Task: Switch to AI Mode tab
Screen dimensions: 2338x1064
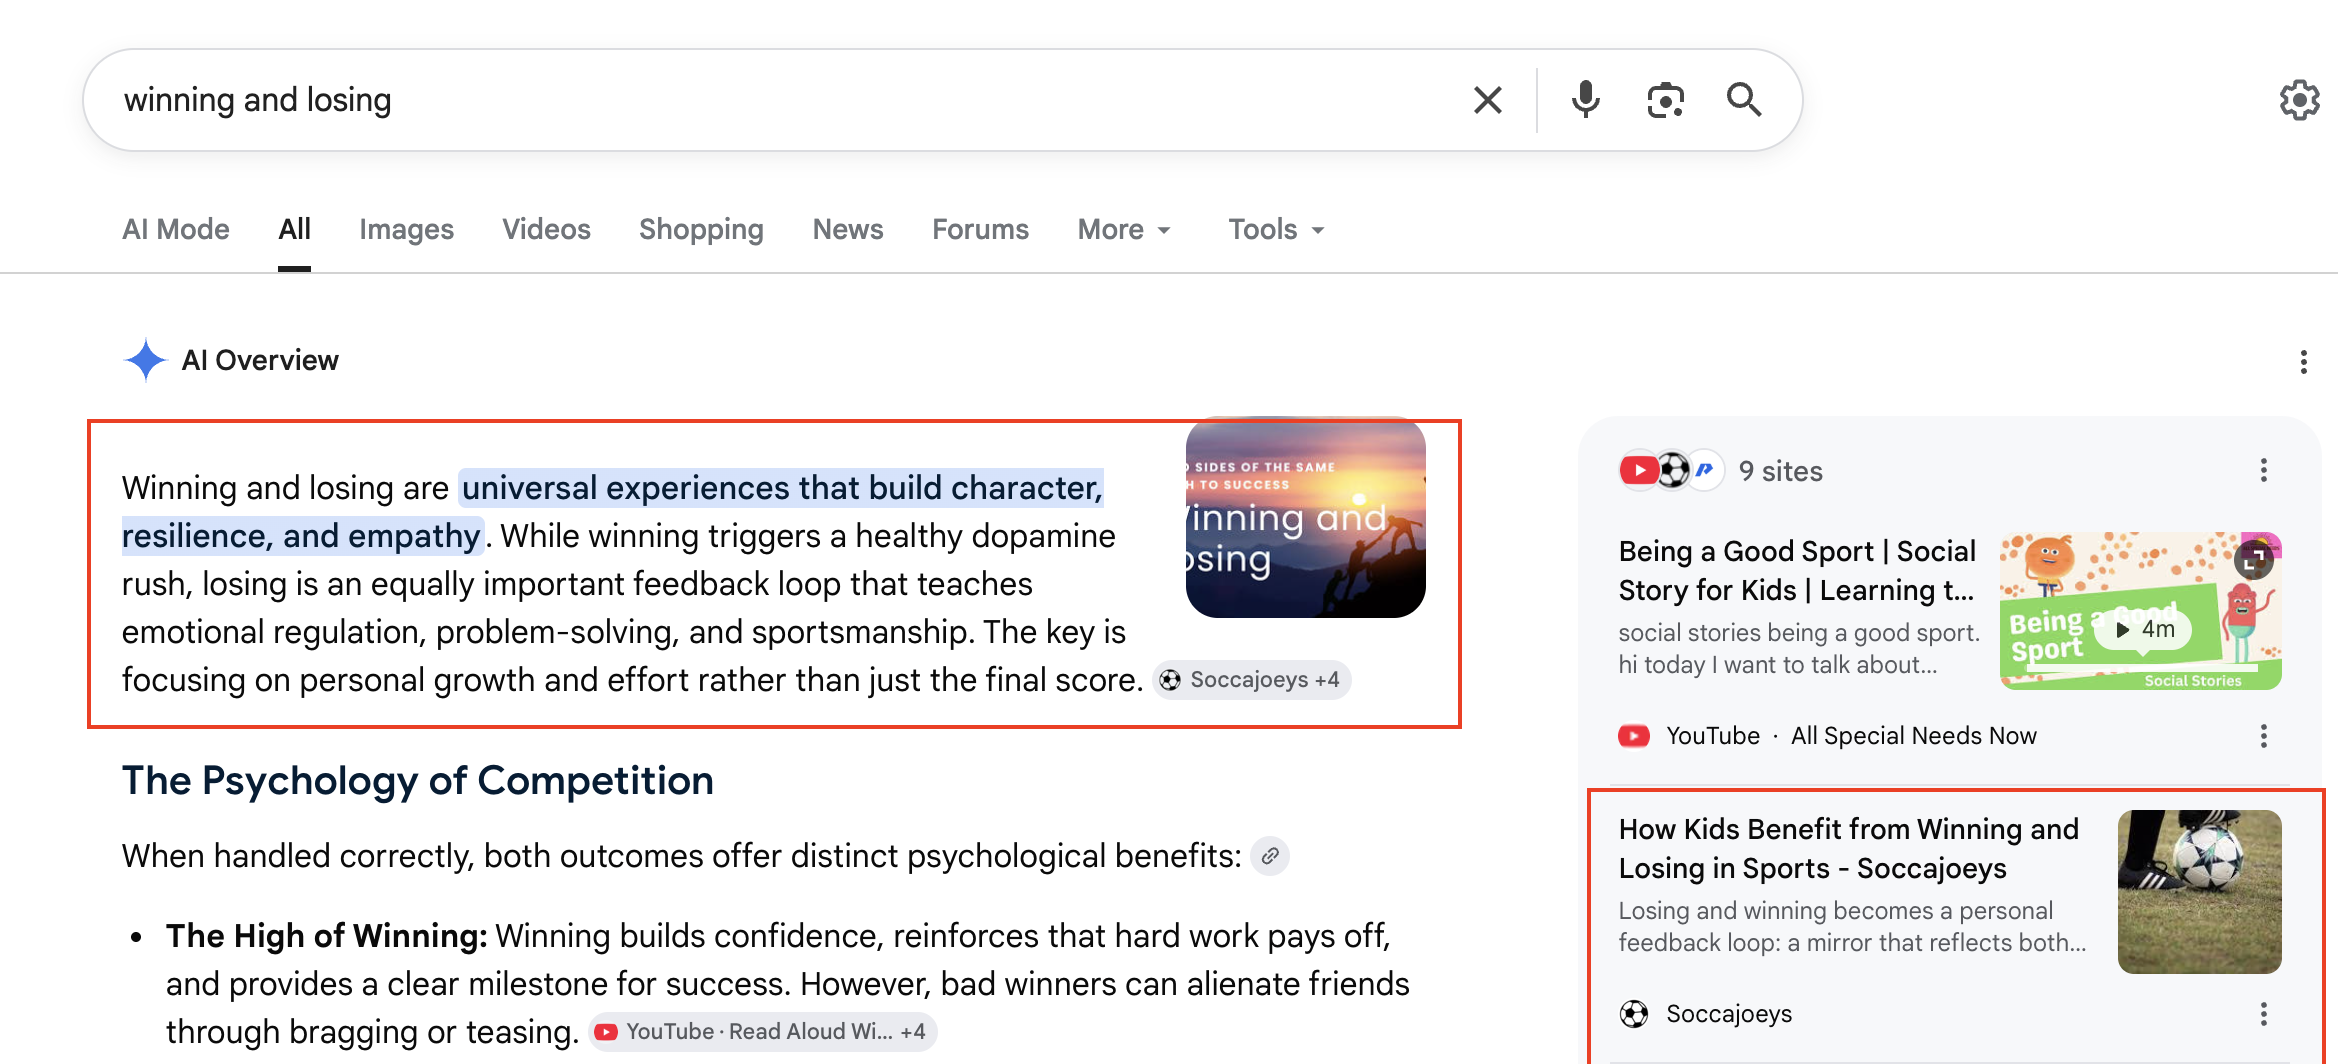Action: [176, 229]
